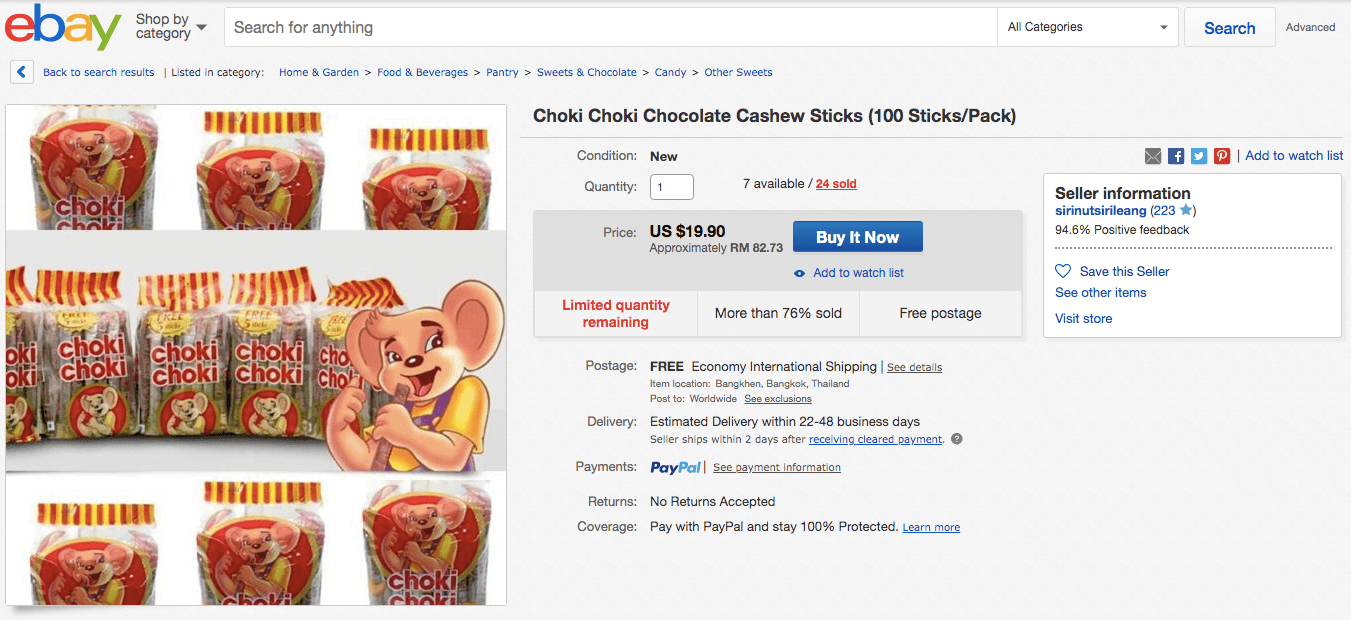Expand the All Categories dropdown
Image resolution: width=1351 pixels, height=620 pixels.
coord(1088,27)
